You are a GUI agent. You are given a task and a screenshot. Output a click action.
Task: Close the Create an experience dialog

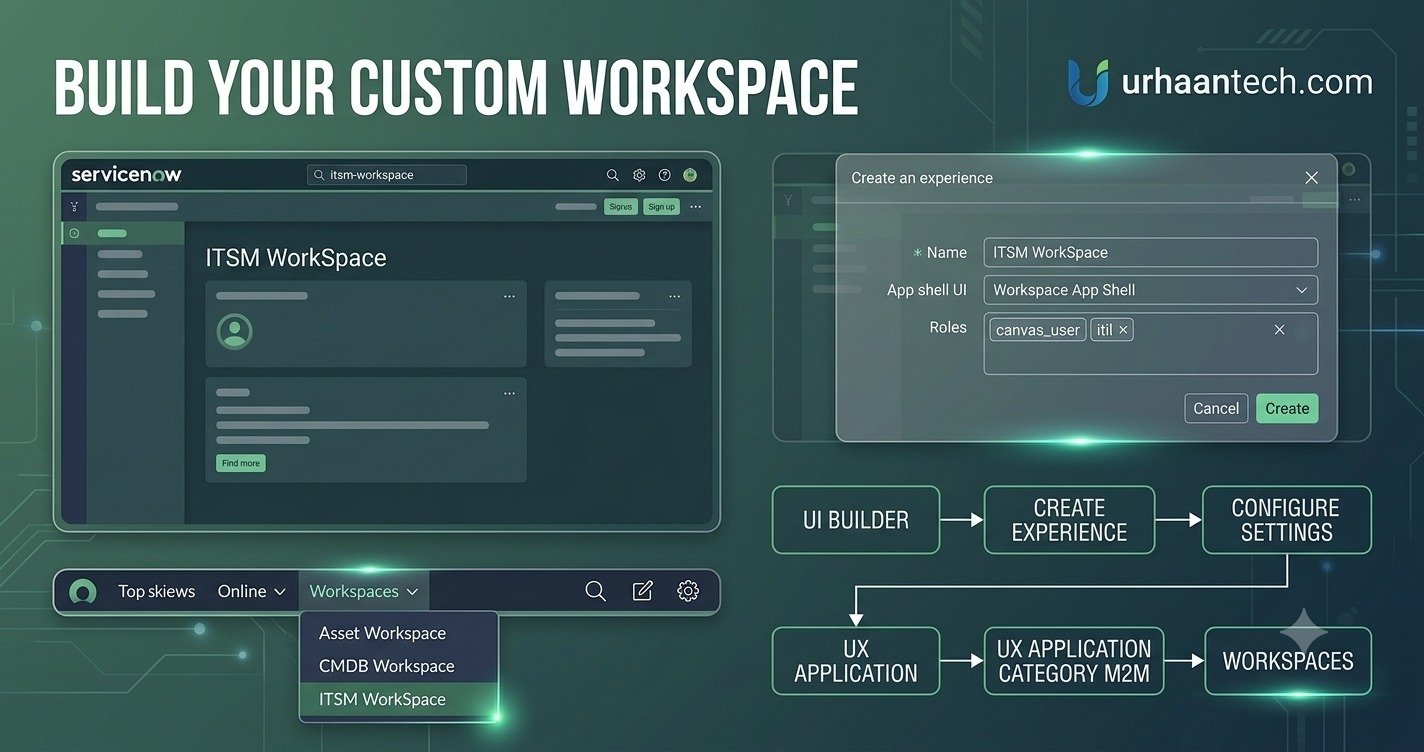(x=1312, y=178)
